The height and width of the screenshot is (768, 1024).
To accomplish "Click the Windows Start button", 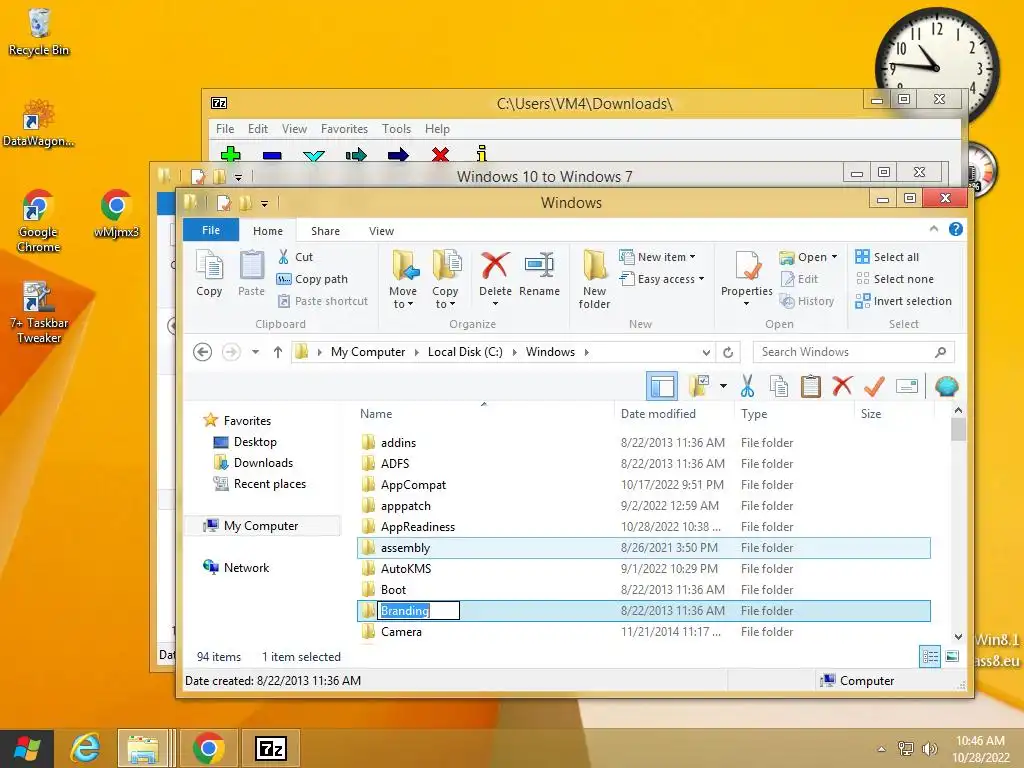I will (27, 748).
